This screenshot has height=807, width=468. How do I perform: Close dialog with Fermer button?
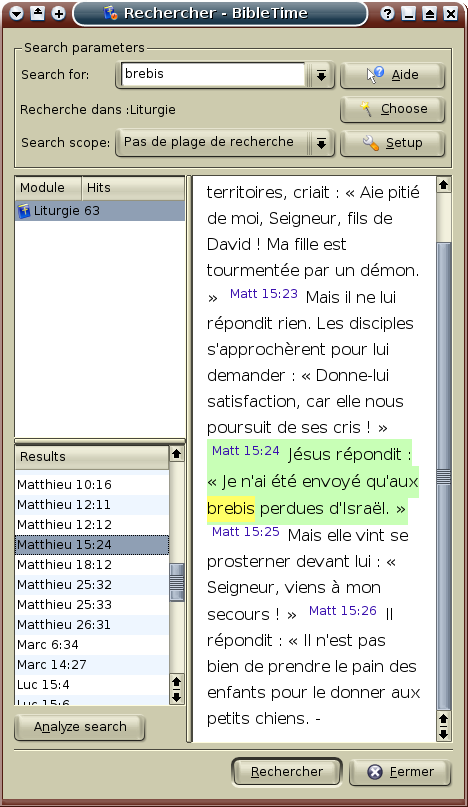tap(400, 772)
